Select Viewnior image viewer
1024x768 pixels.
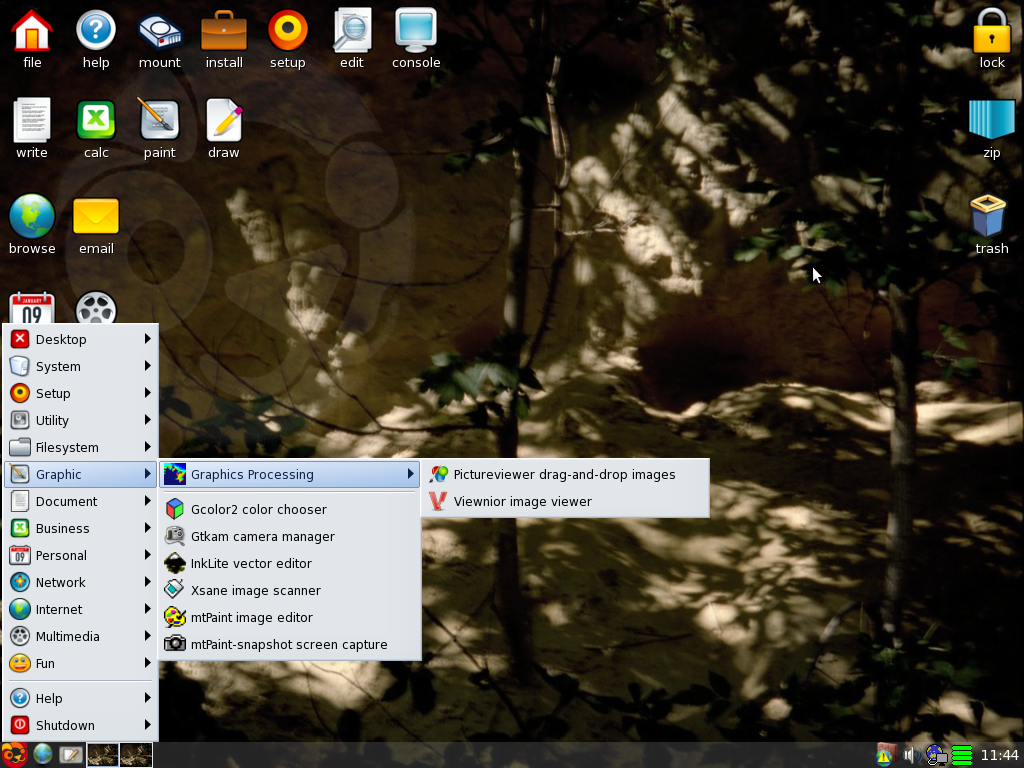tap(522, 501)
